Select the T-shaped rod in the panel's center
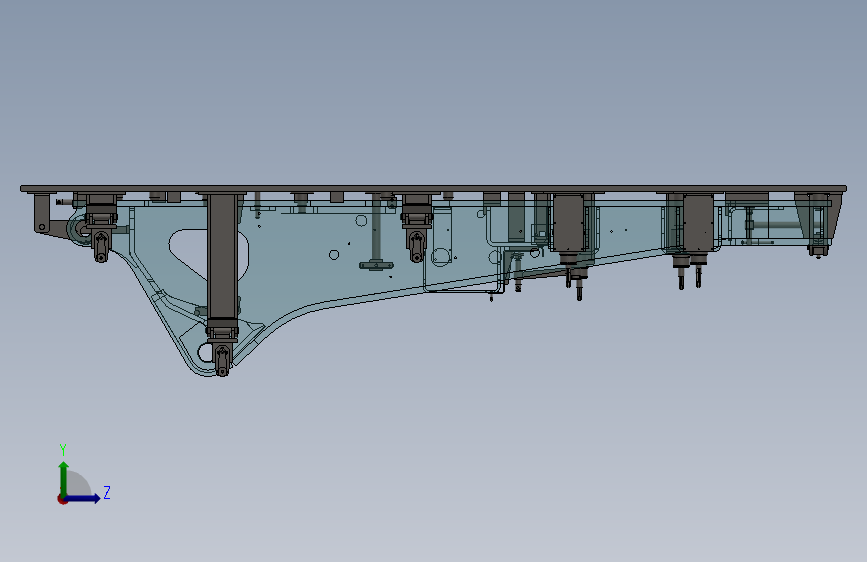Image resolution: width=867 pixels, height=562 pixels. [377, 233]
